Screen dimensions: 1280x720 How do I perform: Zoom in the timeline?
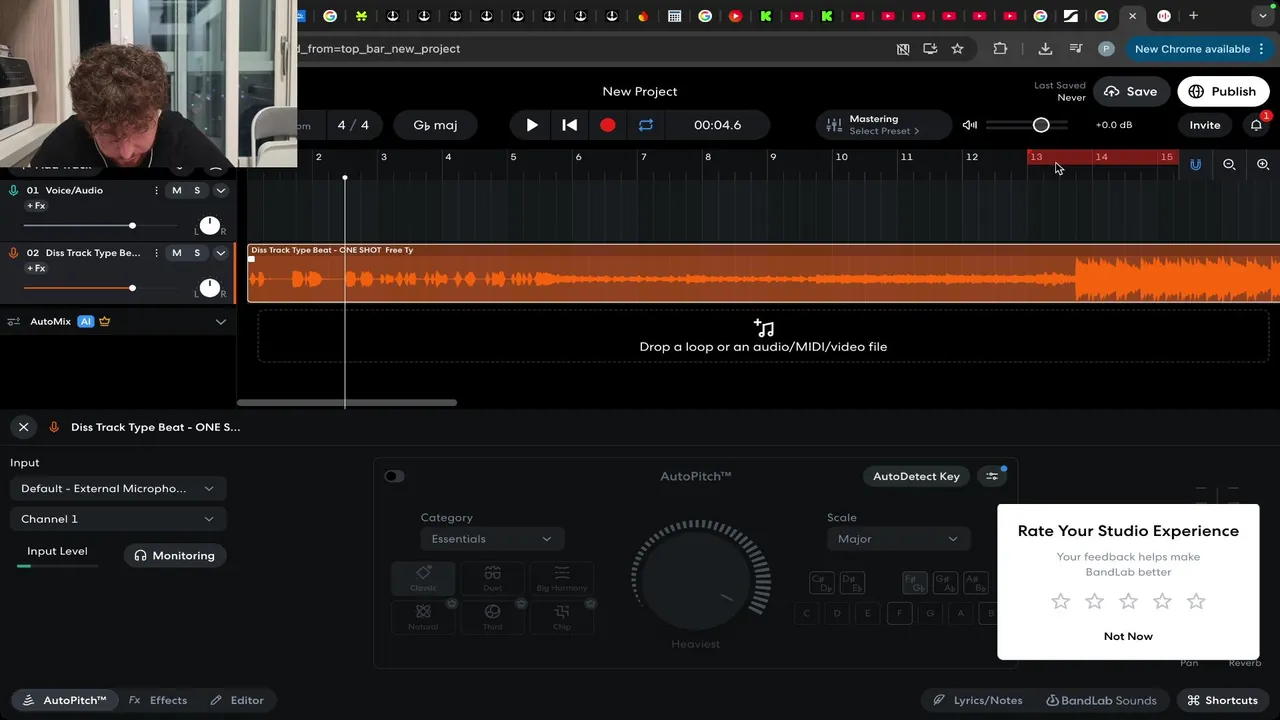coord(1263,165)
